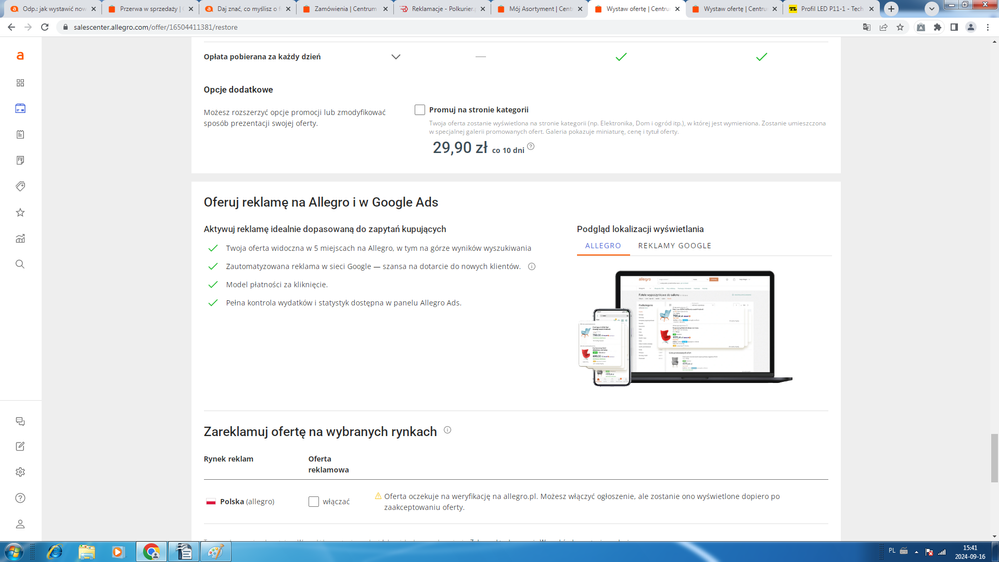Open File Explorer from taskbar
Viewport: 999px width, 562px height.
pos(87,552)
